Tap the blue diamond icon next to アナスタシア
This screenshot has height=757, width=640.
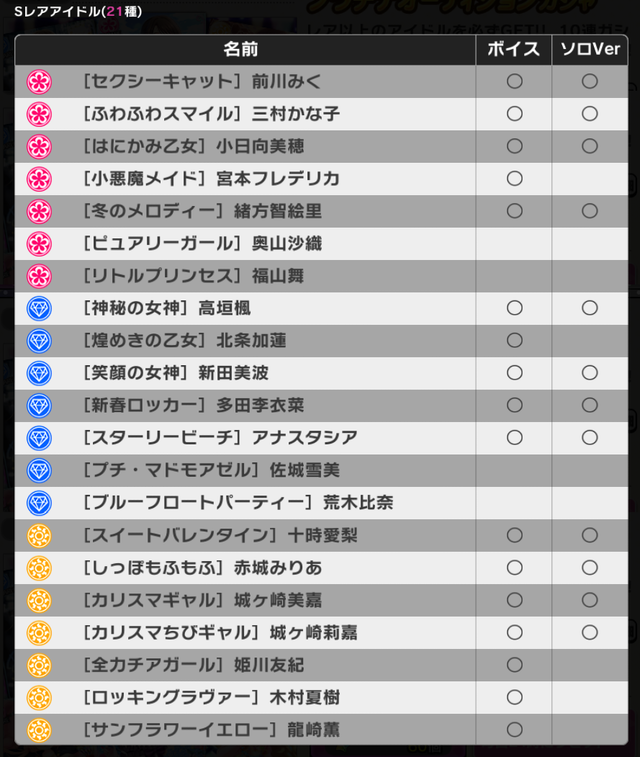pos(39,437)
